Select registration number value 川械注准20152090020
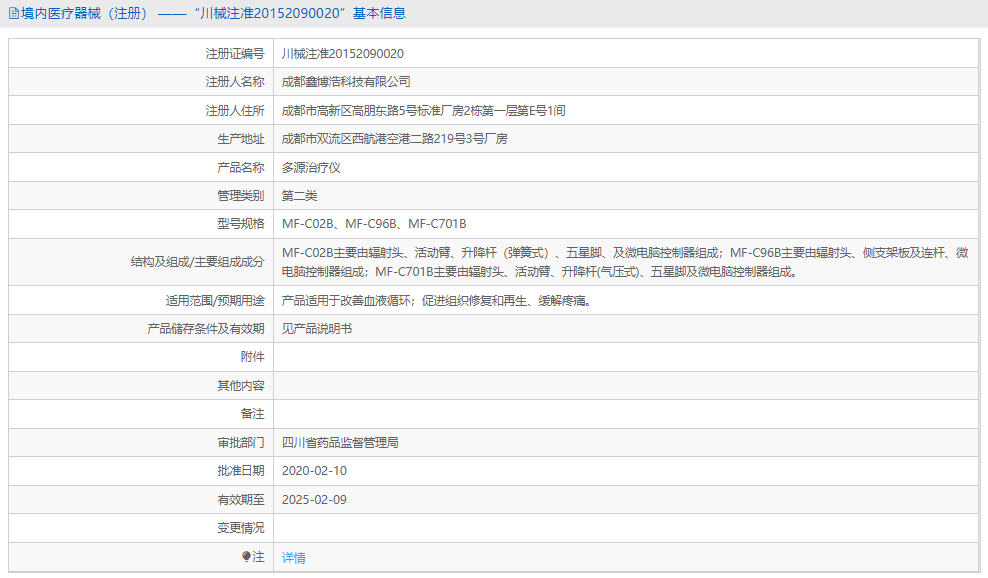The height and width of the screenshot is (578, 988). [x=343, y=54]
